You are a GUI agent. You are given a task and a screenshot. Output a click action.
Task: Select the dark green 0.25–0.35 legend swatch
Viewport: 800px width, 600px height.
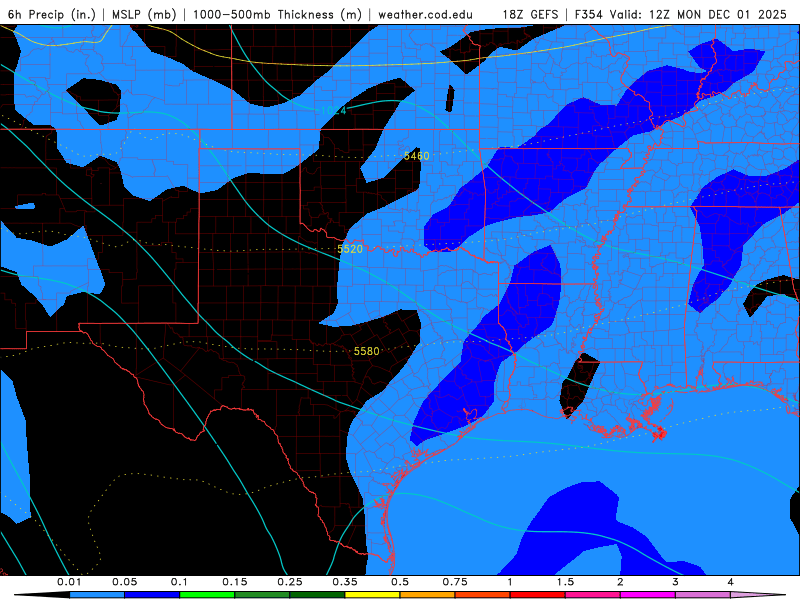coord(317,595)
